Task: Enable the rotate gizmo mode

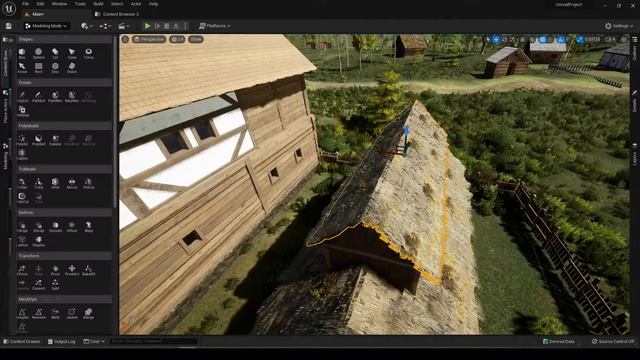Action: tap(505, 39)
